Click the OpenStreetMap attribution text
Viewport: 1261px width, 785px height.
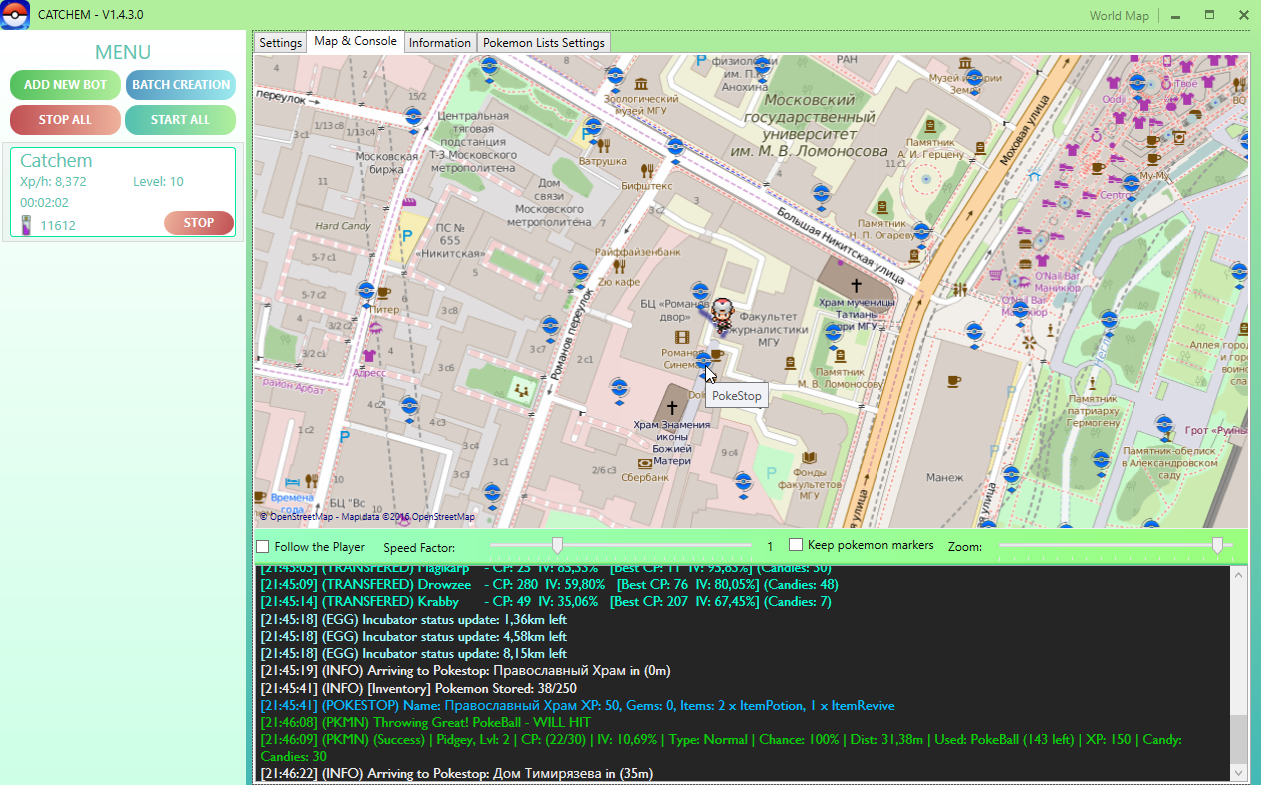pos(367,517)
